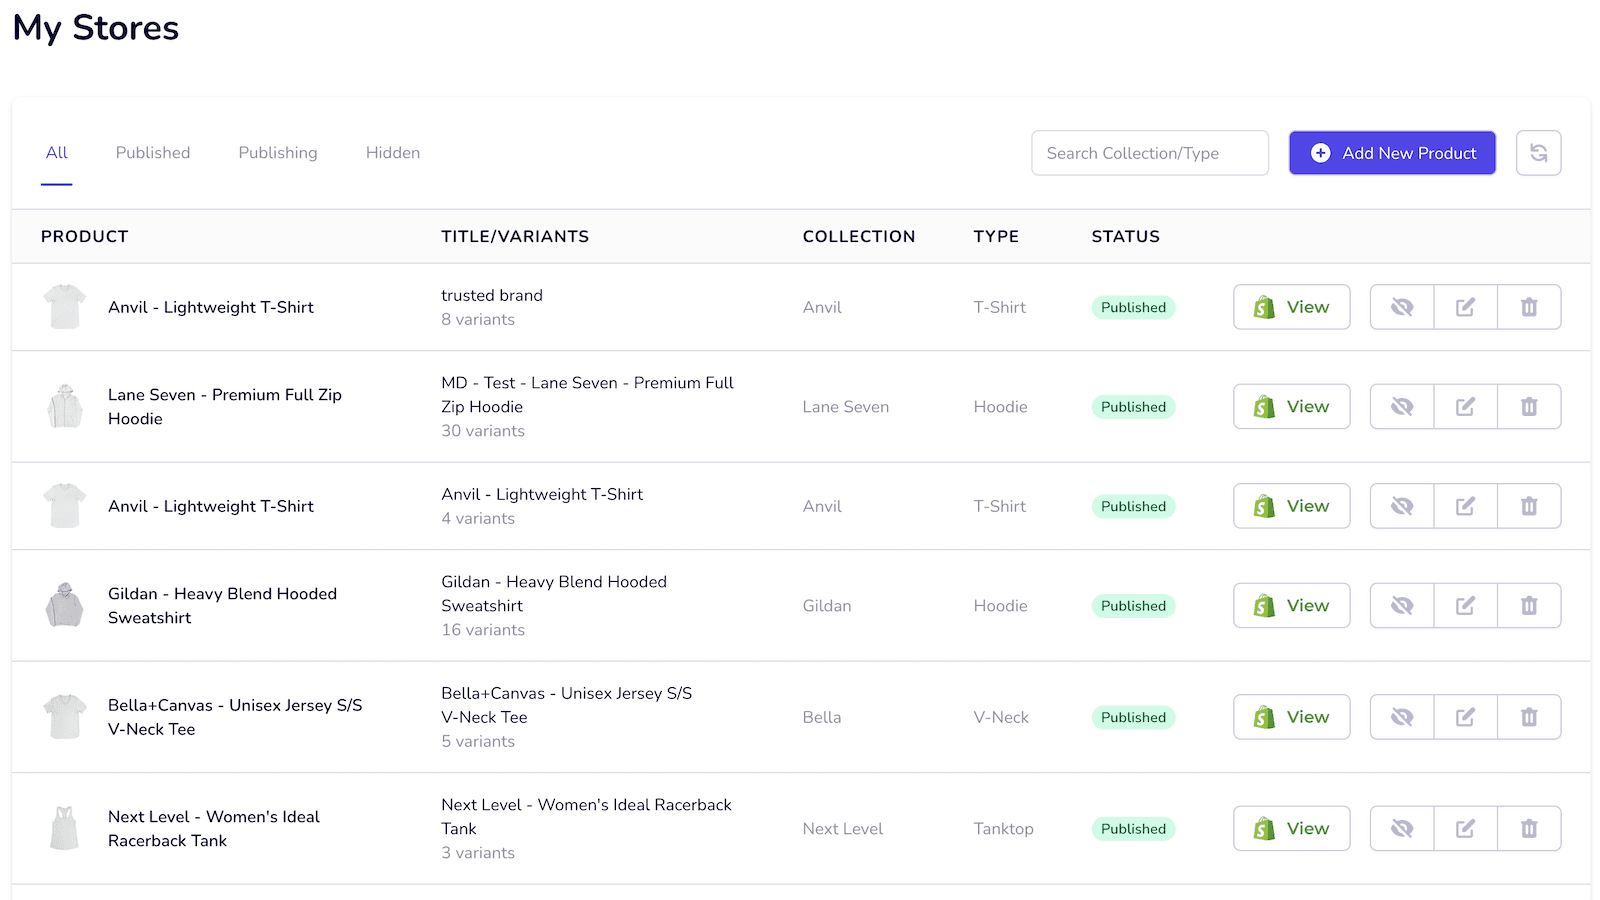Image resolution: width=1600 pixels, height=900 pixels.
Task: Hide the Gildan Heavy Blend Hooded Sweatshirt
Action: click(x=1401, y=605)
